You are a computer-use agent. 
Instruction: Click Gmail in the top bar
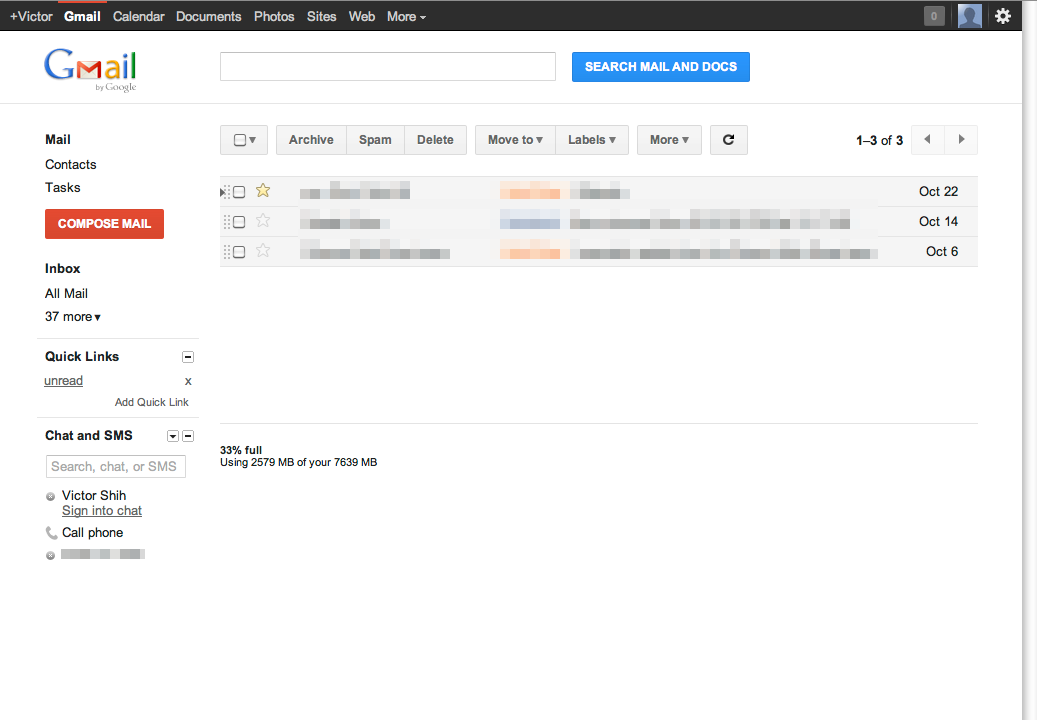click(x=82, y=17)
